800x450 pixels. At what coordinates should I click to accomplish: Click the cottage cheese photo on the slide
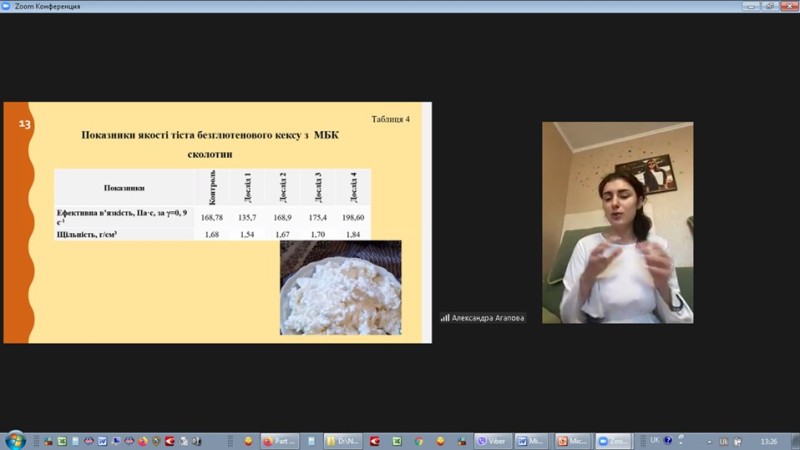click(x=340, y=288)
